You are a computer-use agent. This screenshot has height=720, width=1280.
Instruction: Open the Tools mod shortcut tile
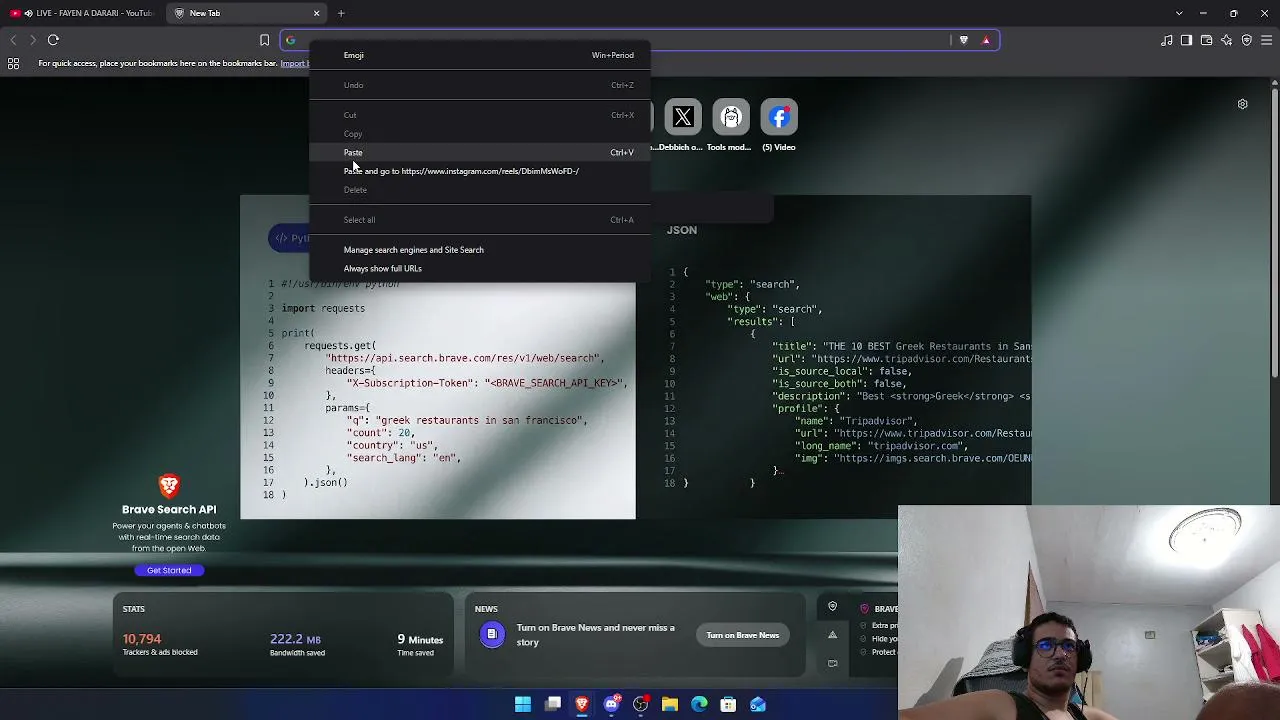pos(731,118)
